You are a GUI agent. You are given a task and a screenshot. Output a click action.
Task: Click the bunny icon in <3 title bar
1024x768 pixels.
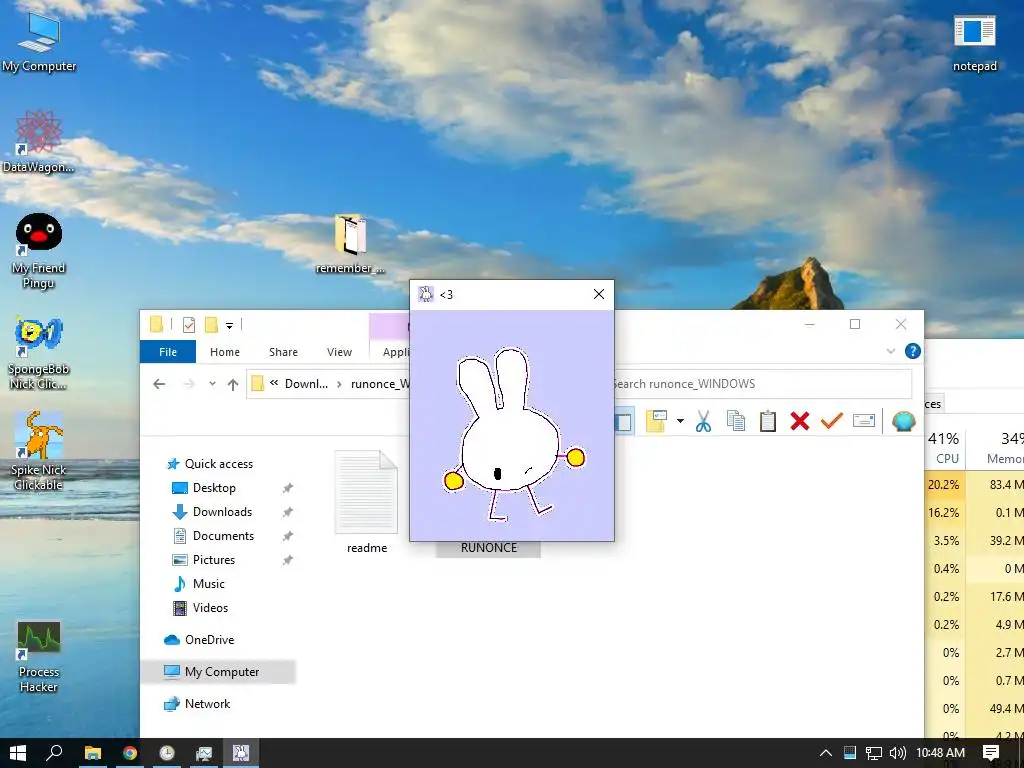(426, 294)
